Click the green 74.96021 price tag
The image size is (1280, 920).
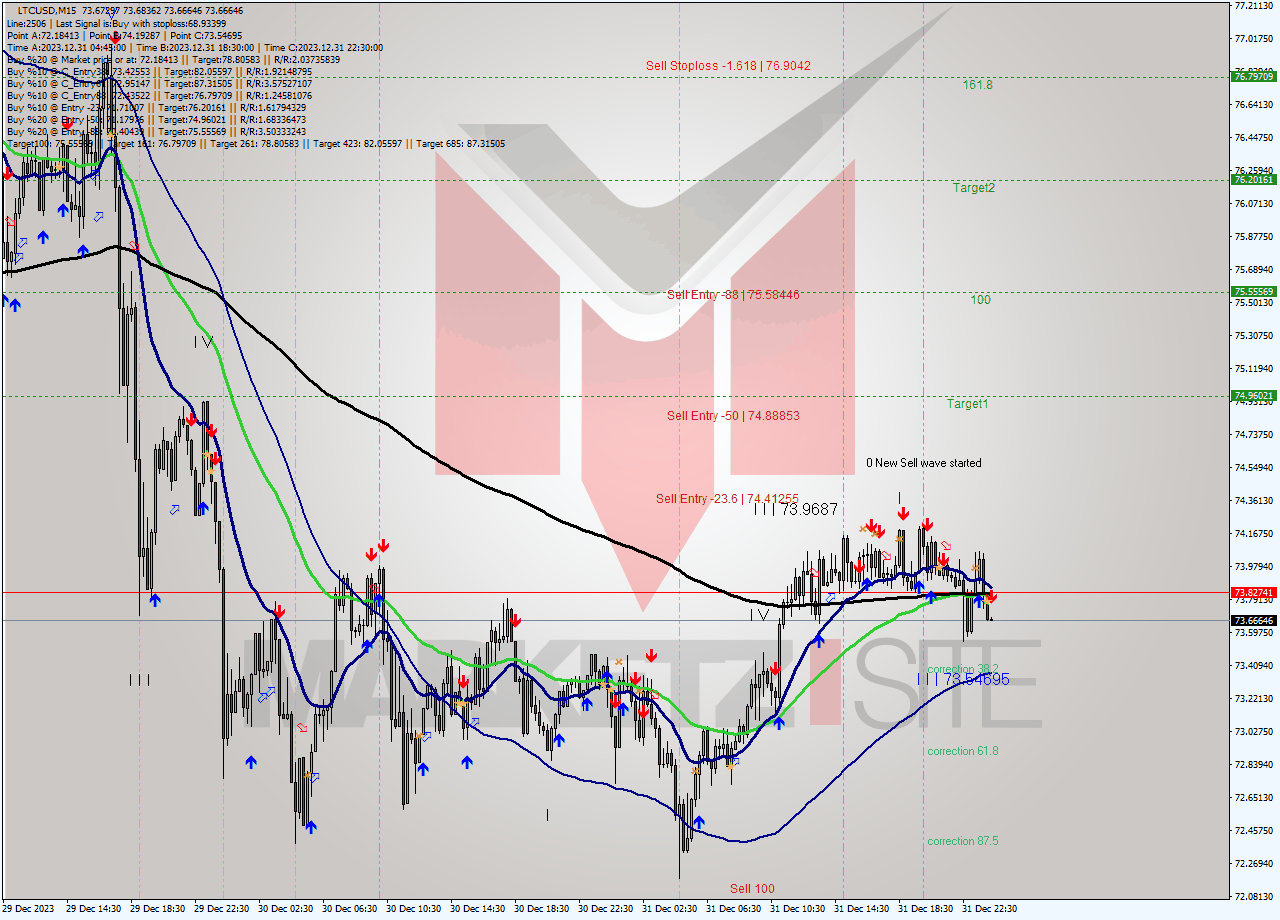[x=1254, y=396]
